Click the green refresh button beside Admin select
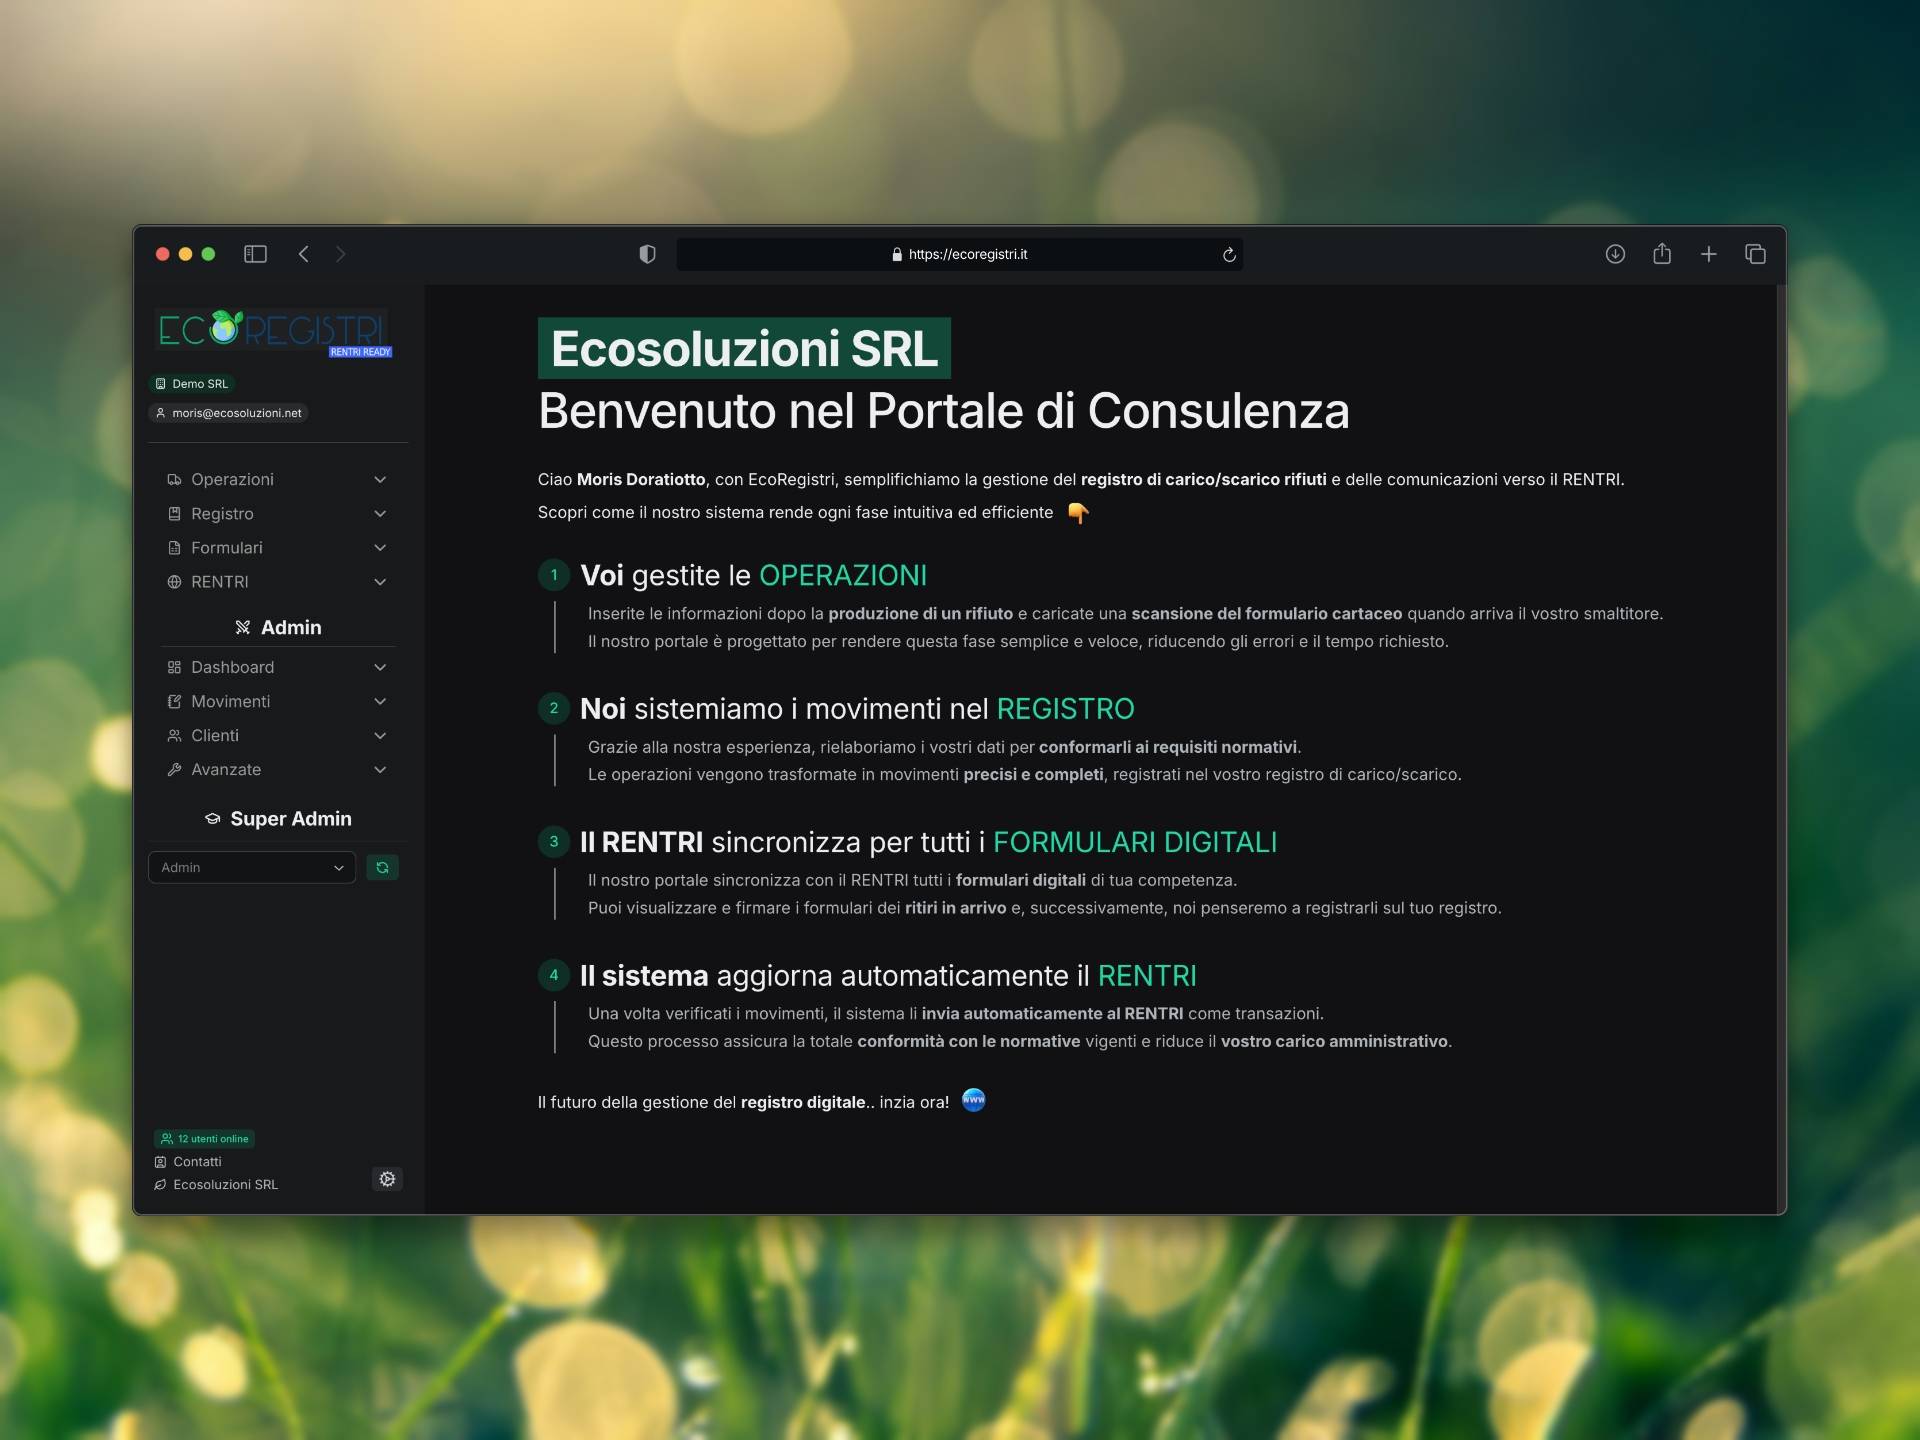Screen dimensions: 1920x1440 click(382, 867)
